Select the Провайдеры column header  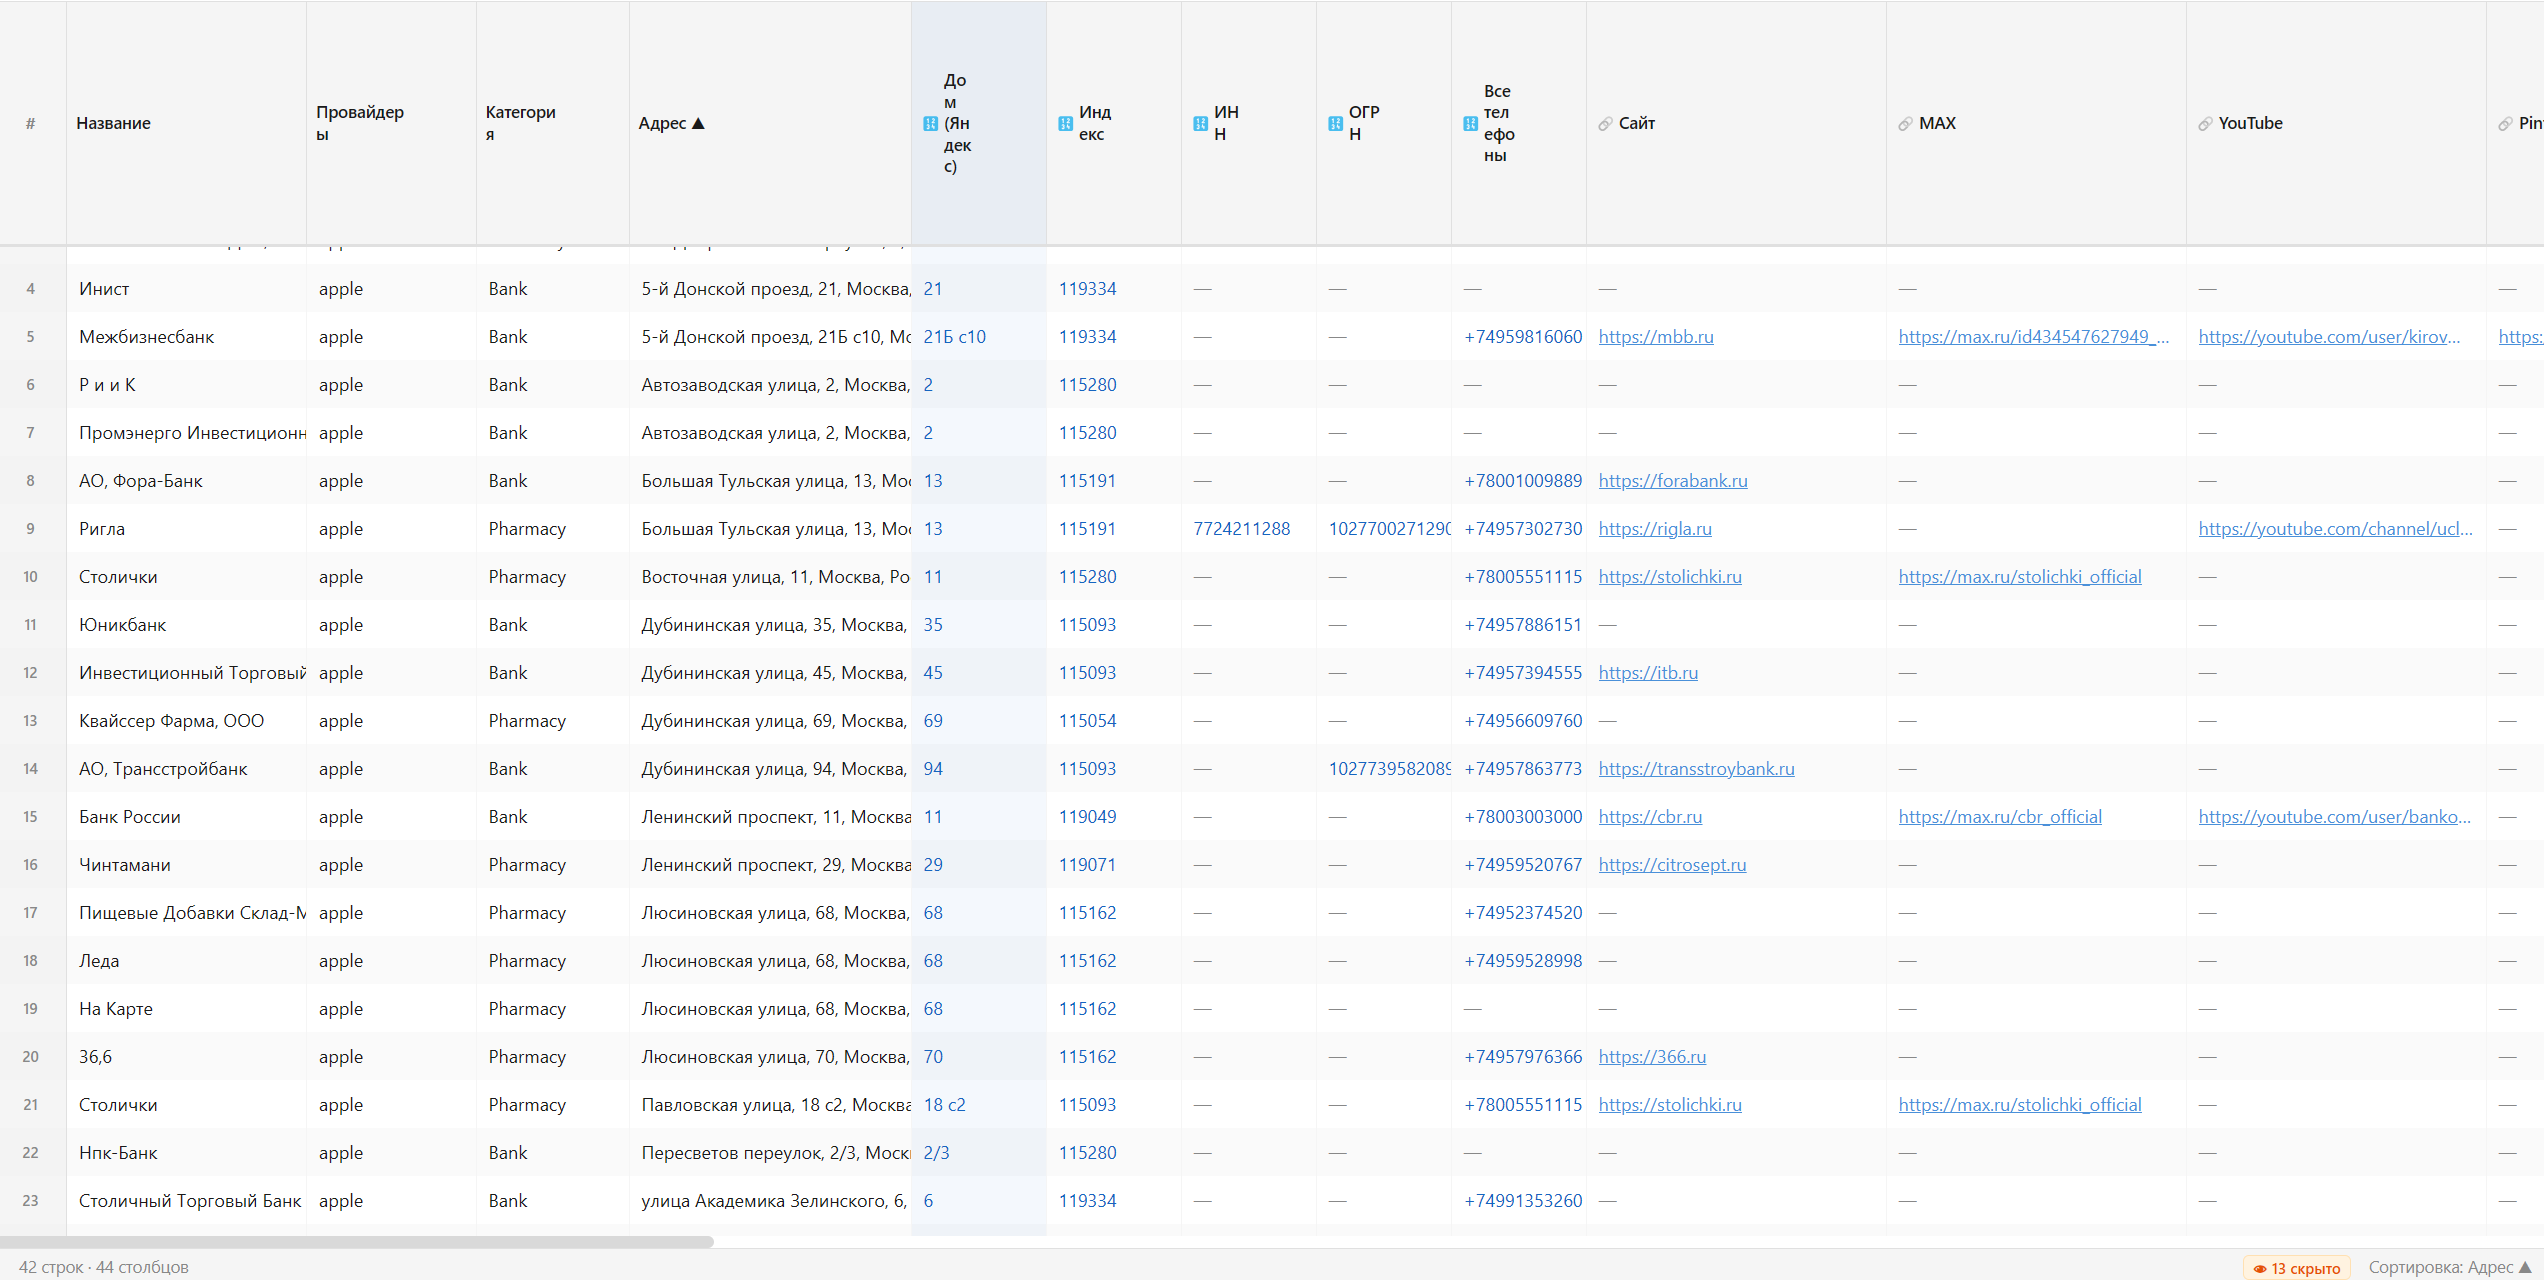391,123
